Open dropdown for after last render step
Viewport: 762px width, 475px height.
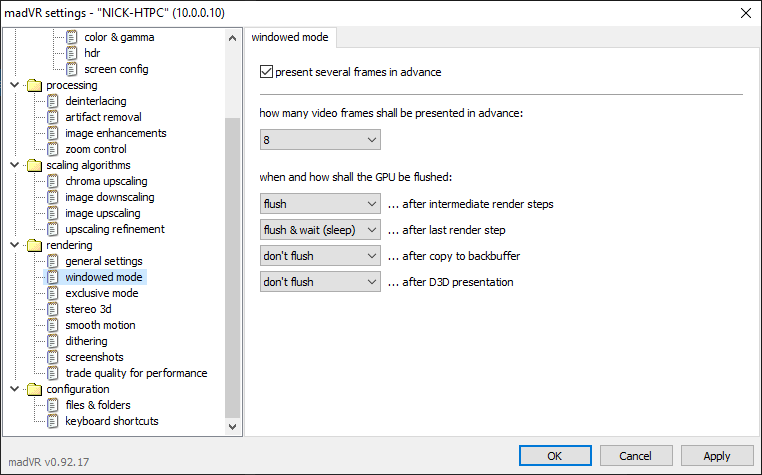coord(319,230)
